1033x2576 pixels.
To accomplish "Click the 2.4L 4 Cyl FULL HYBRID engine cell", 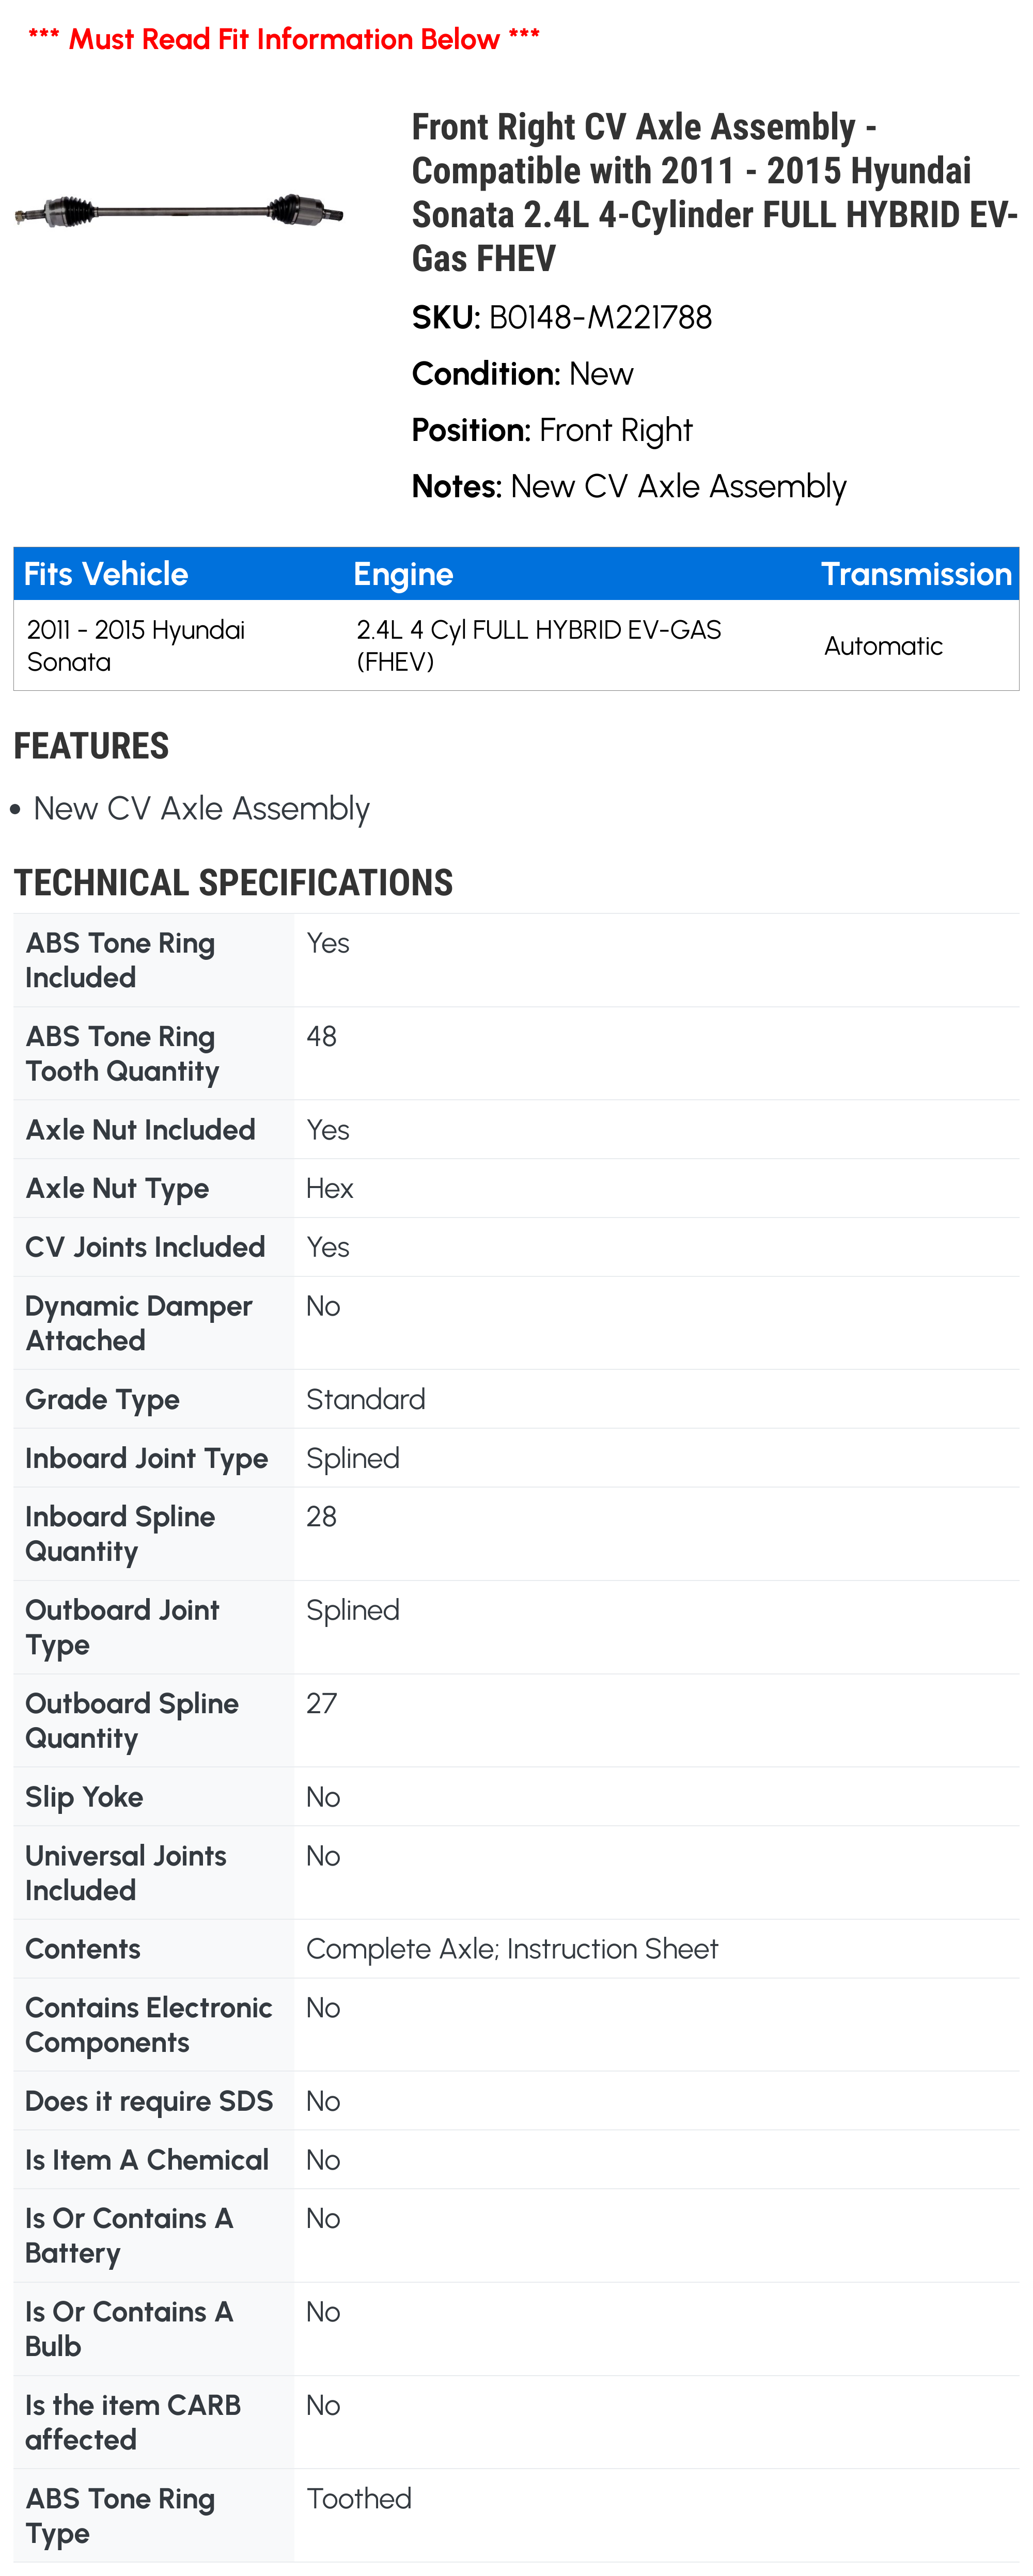I will tap(538, 645).
